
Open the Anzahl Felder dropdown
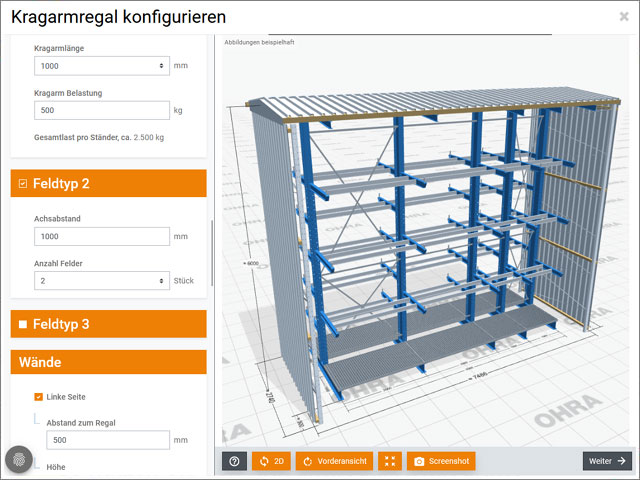[x=101, y=281]
